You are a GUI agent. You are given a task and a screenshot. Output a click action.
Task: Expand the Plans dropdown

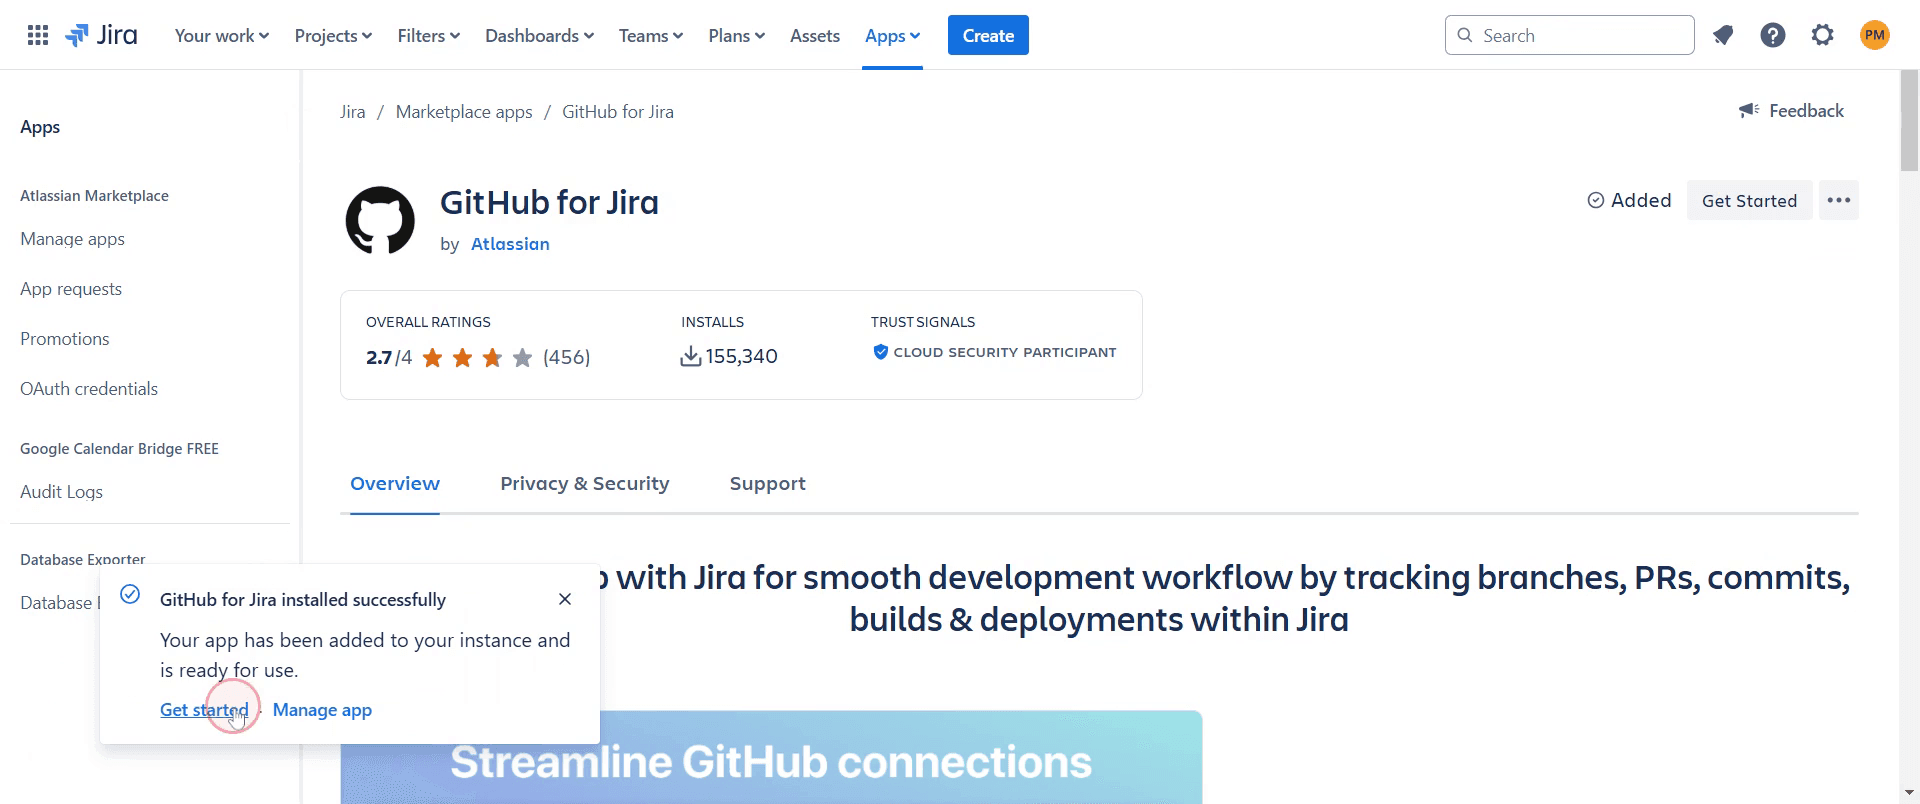pos(737,35)
